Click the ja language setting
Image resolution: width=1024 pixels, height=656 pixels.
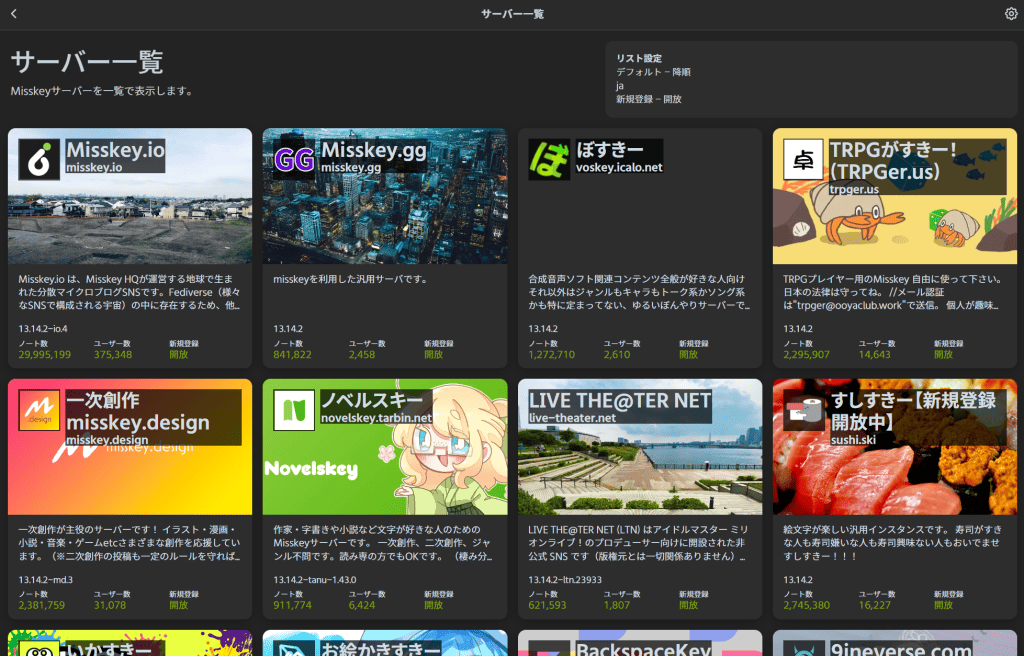[620, 86]
